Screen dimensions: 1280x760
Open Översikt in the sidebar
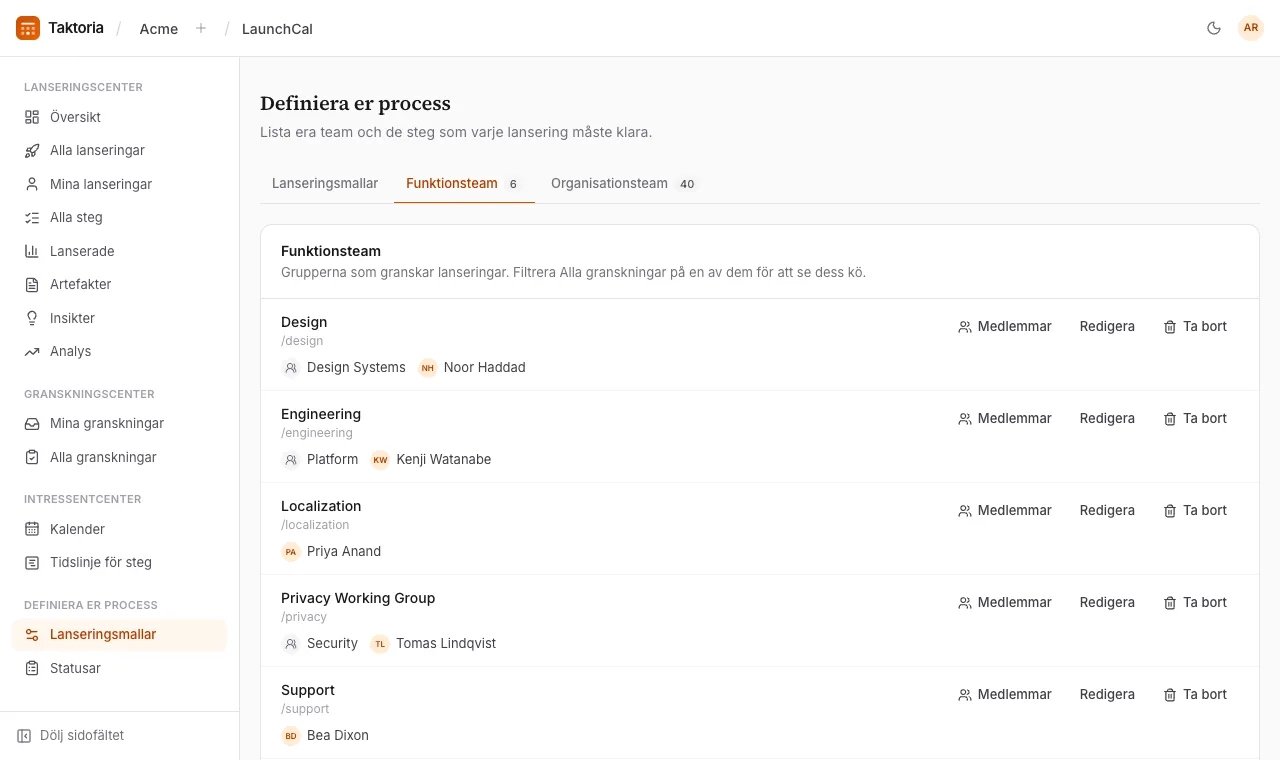120,117
